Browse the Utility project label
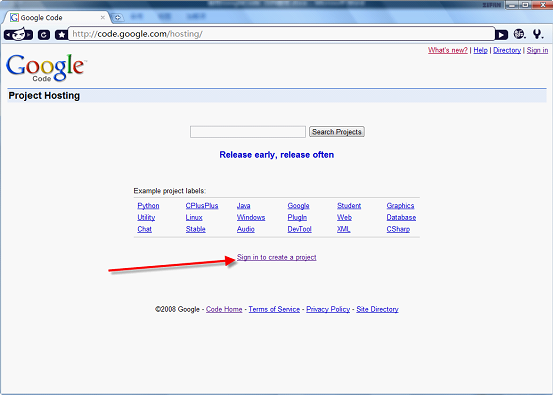The image size is (553, 395). pos(146,217)
